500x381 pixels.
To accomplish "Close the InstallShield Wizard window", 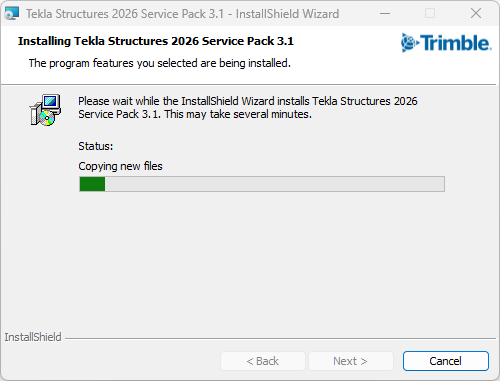I will point(476,14).
